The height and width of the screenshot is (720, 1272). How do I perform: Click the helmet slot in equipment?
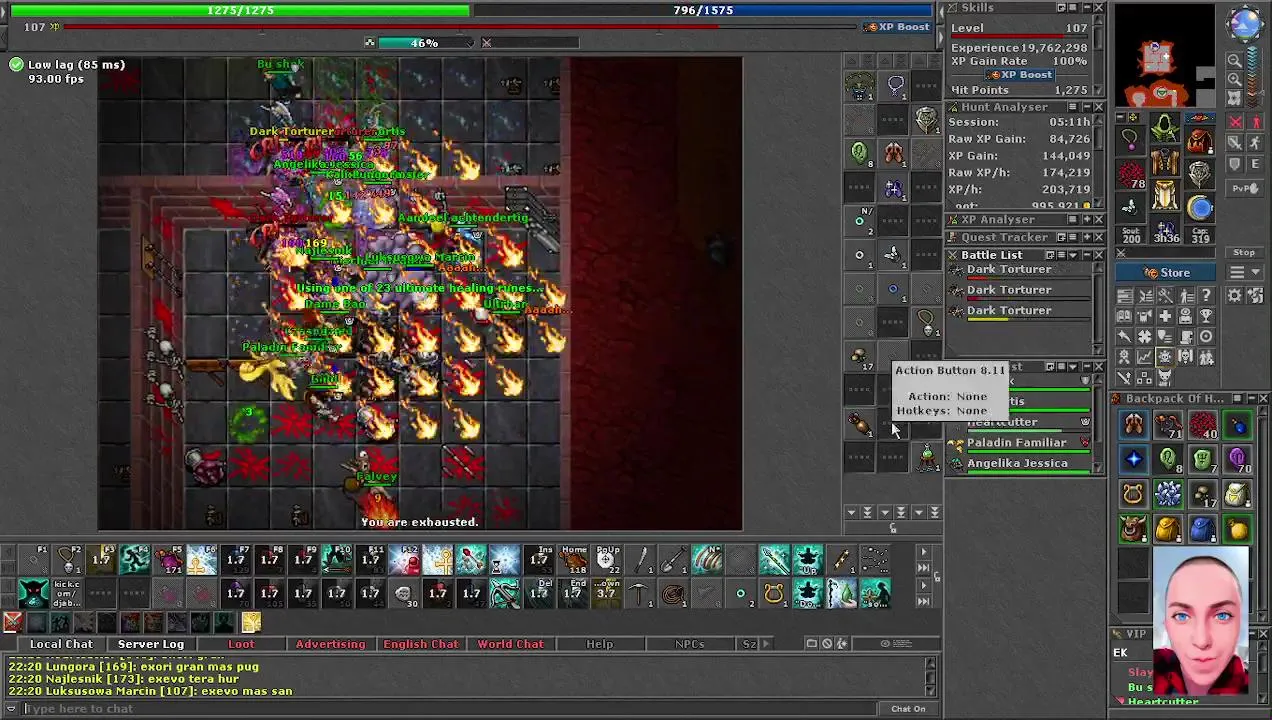click(x=1165, y=128)
